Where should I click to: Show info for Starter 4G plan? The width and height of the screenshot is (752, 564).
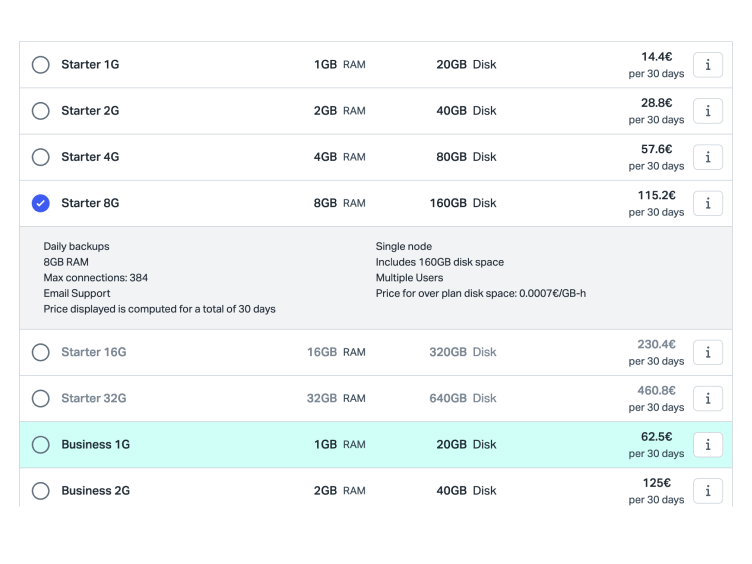[x=707, y=157]
